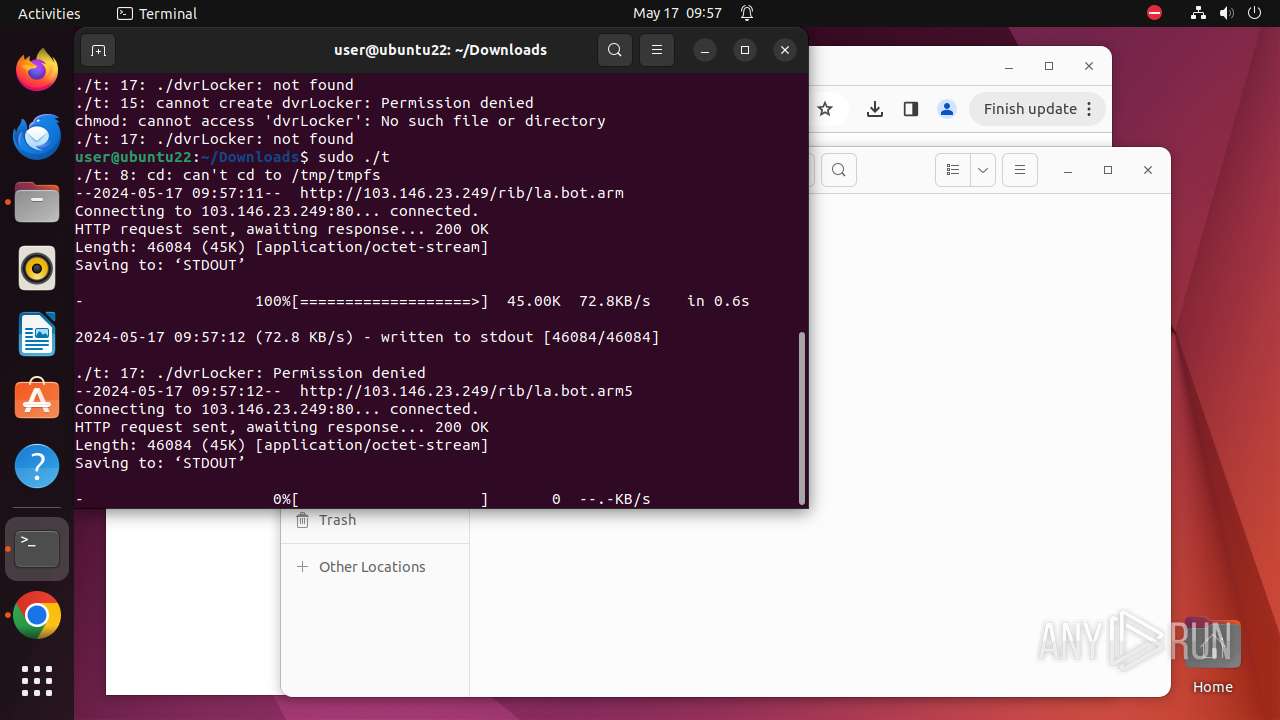The image size is (1280, 720).
Task: Open Activities overview
Action: [49, 13]
